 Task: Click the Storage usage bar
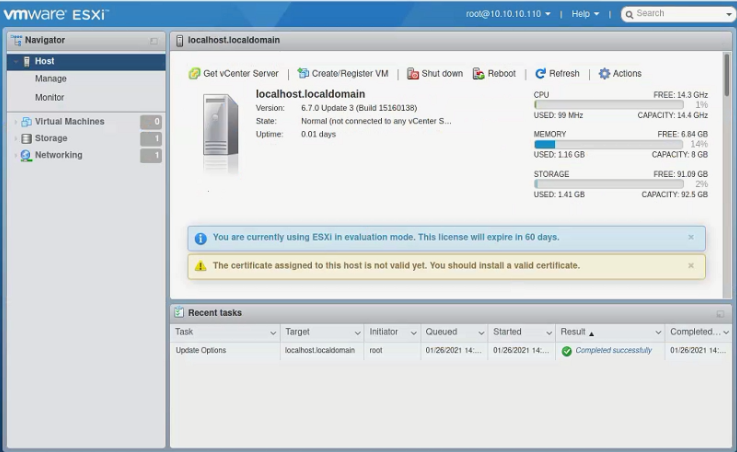coord(609,184)
